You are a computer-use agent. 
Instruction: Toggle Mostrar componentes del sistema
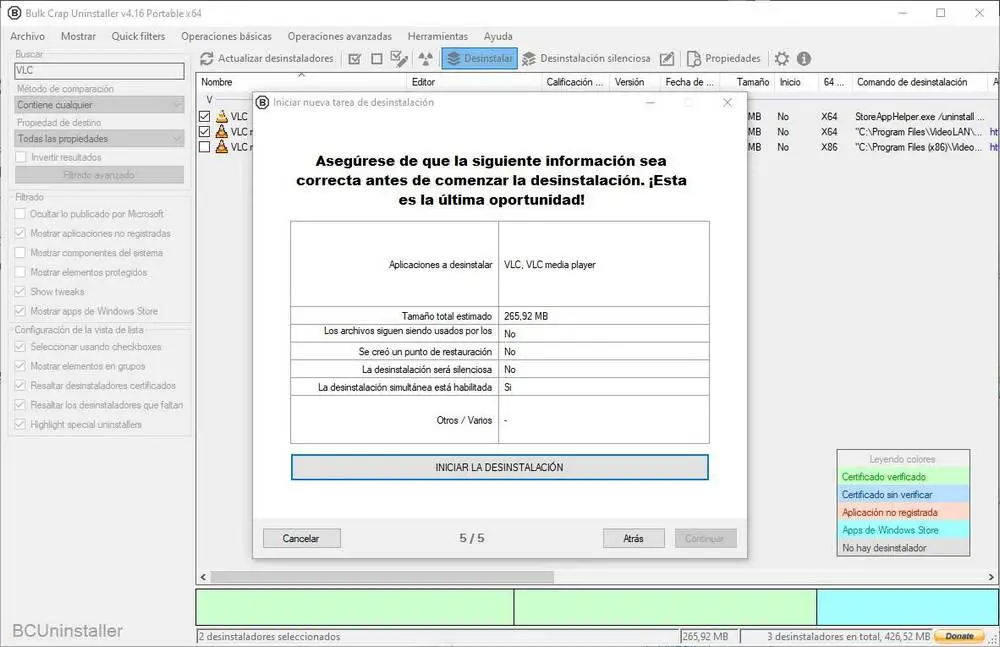point(20,253)
